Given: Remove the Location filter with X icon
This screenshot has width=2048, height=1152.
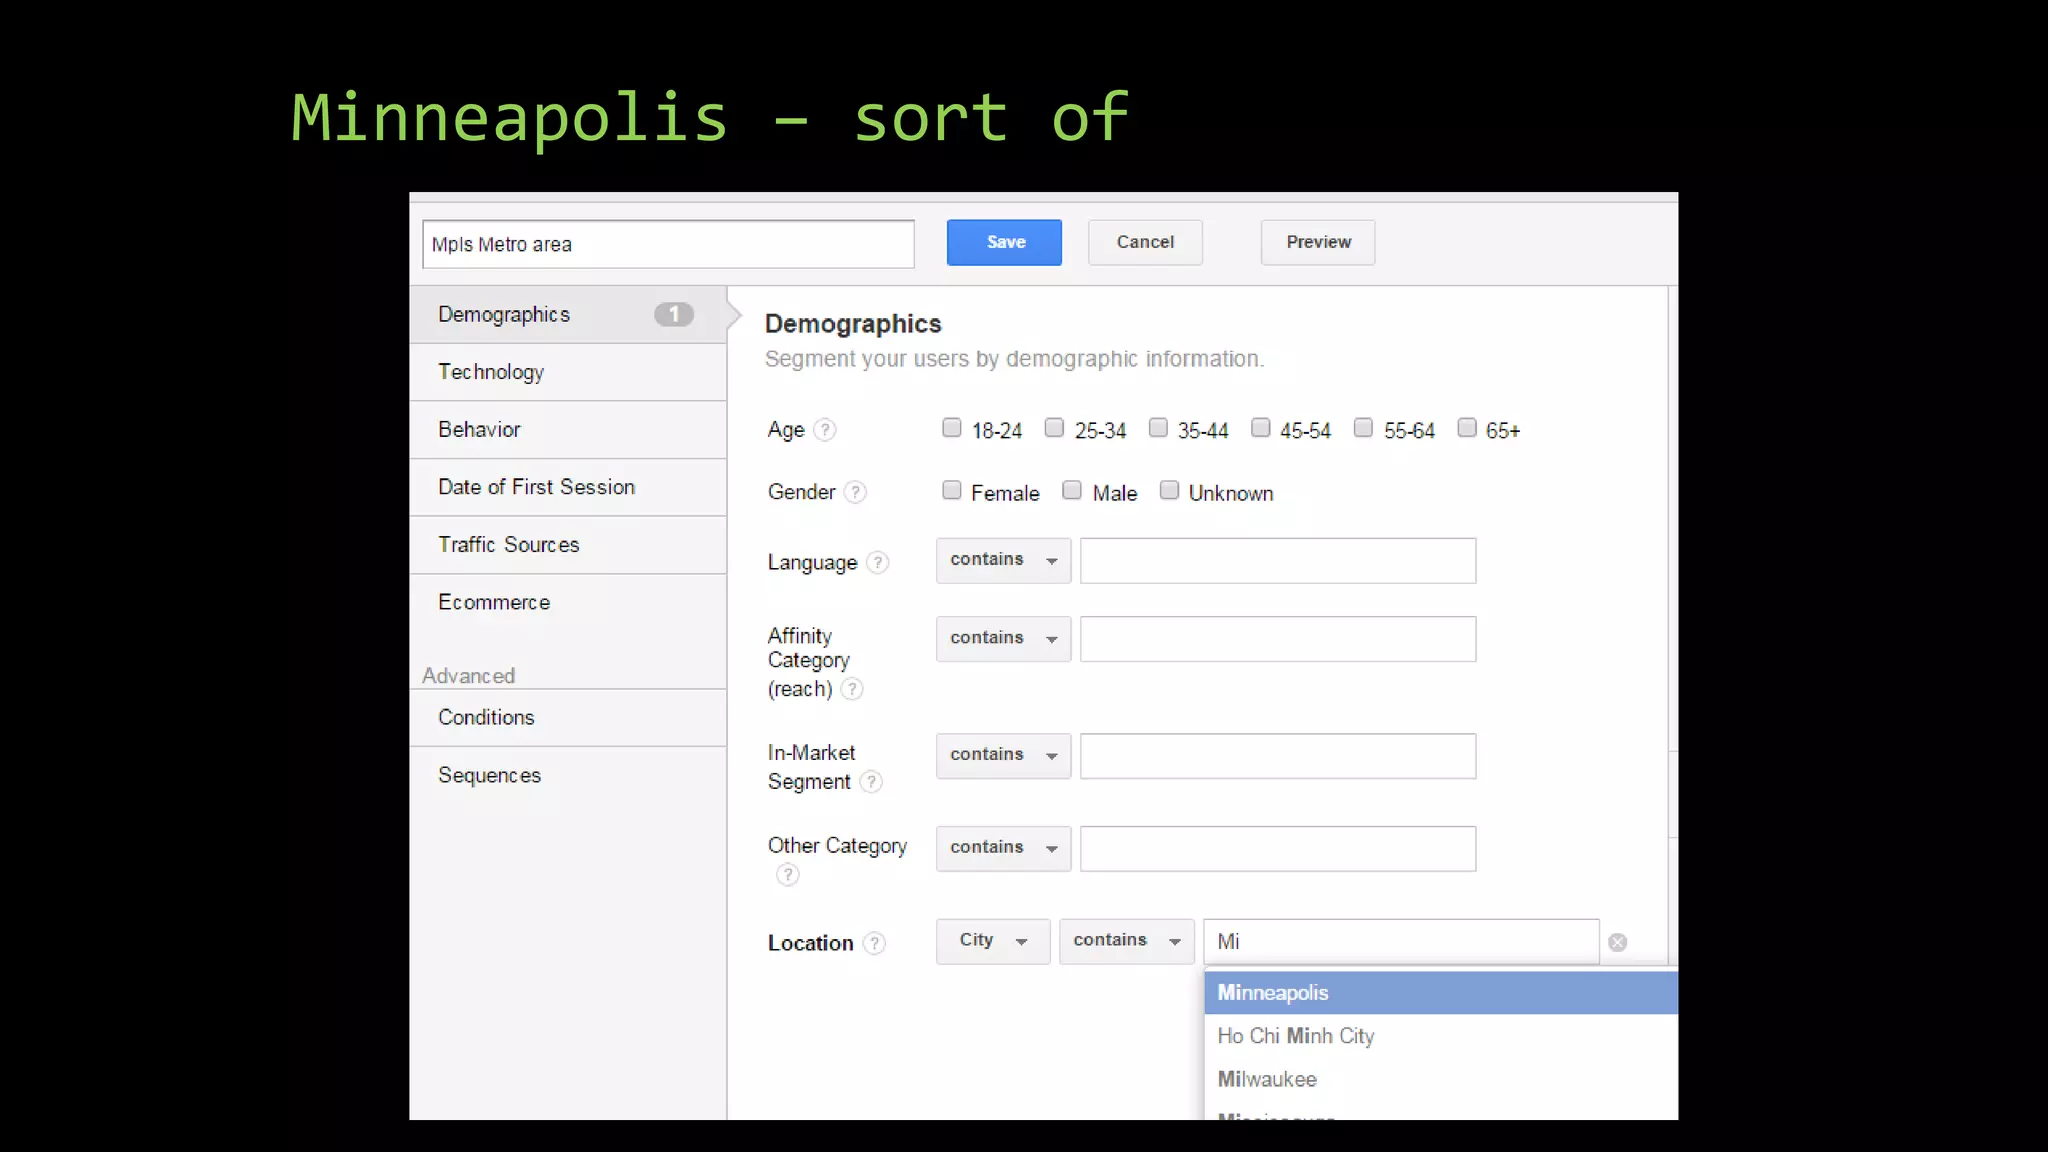Looking at the screenshot, I should point(1617,942).
